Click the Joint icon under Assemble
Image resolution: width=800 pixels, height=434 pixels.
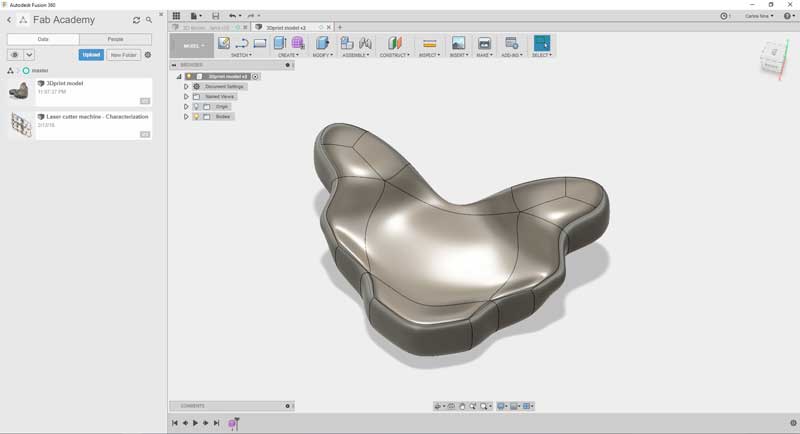[x=347, y=43]
